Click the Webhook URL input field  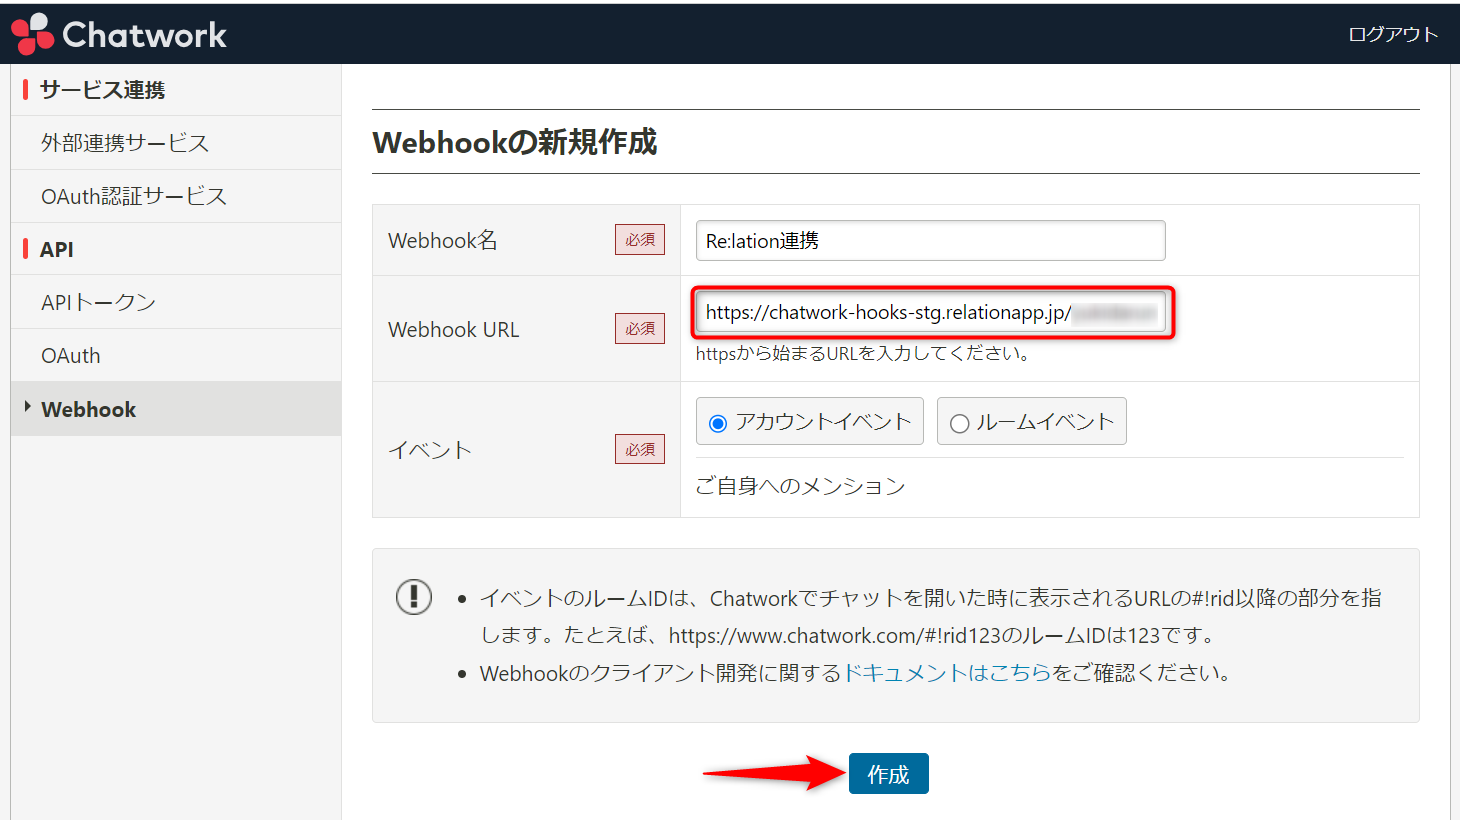click(x=930, y=313)
